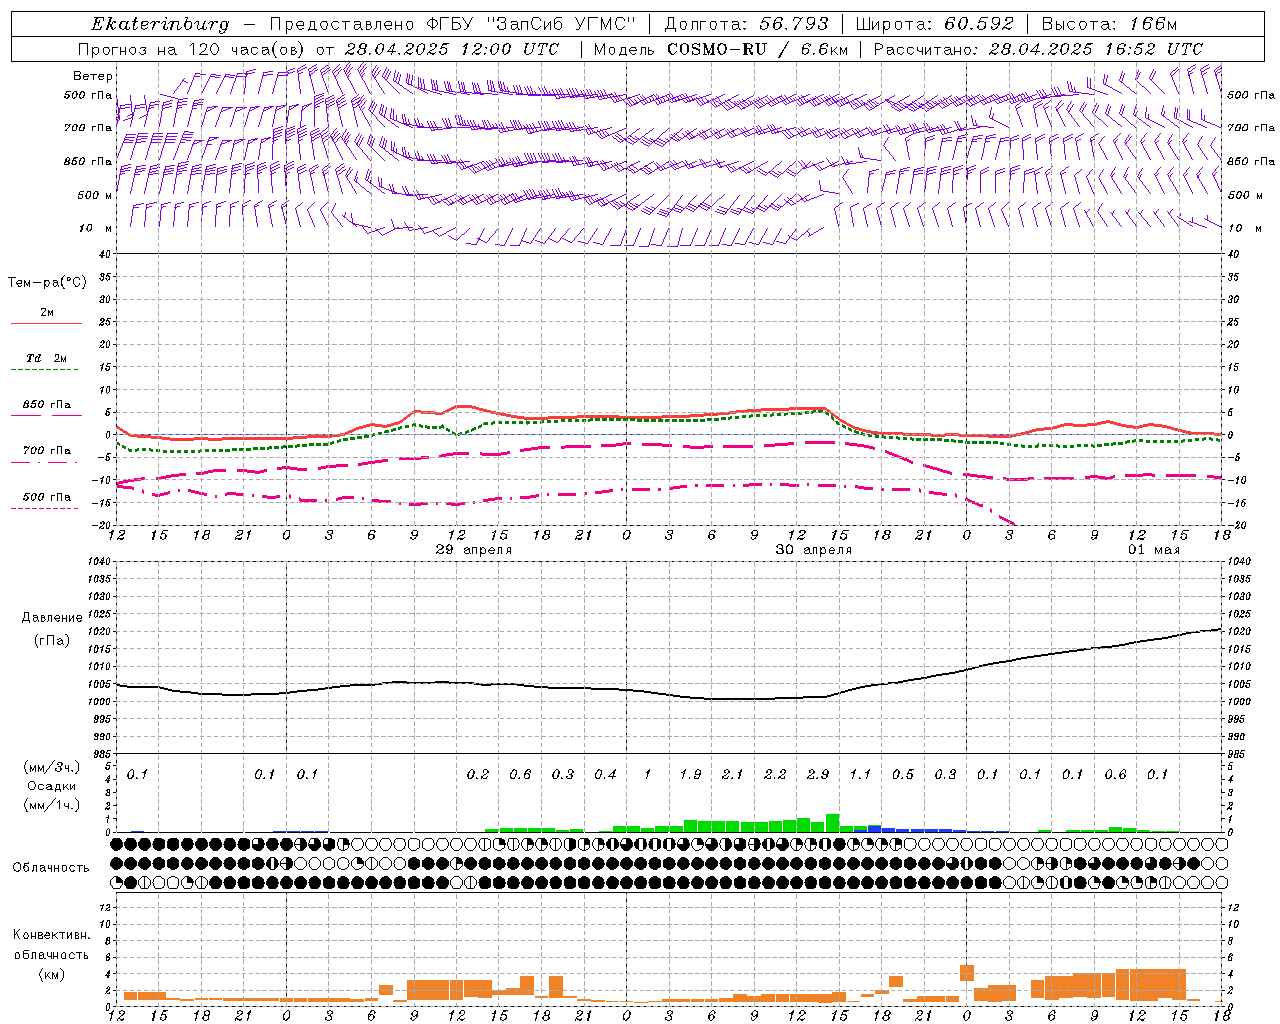
Task: Click the '29 апреля' date label
Action: tap(474, 550)
